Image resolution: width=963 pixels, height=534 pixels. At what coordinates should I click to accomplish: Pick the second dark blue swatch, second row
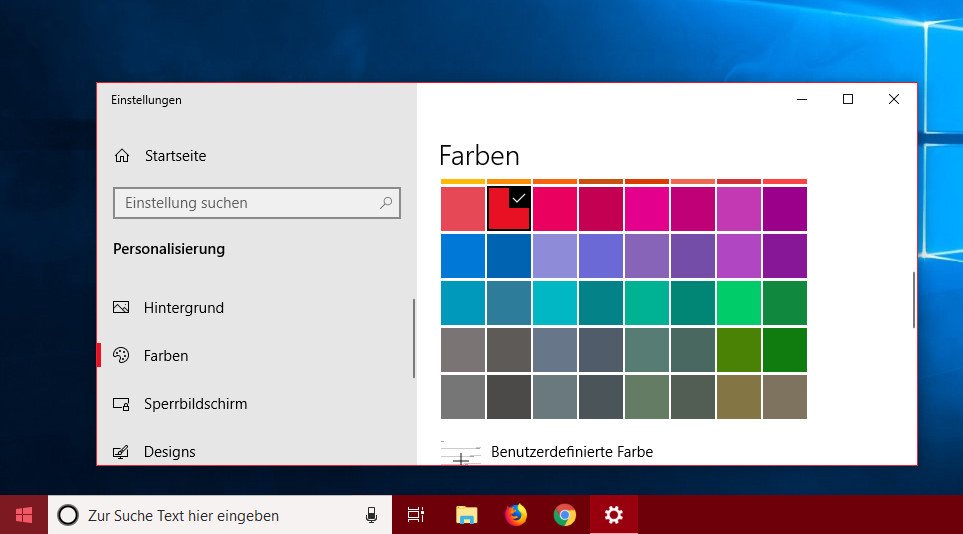coord(509,256)
